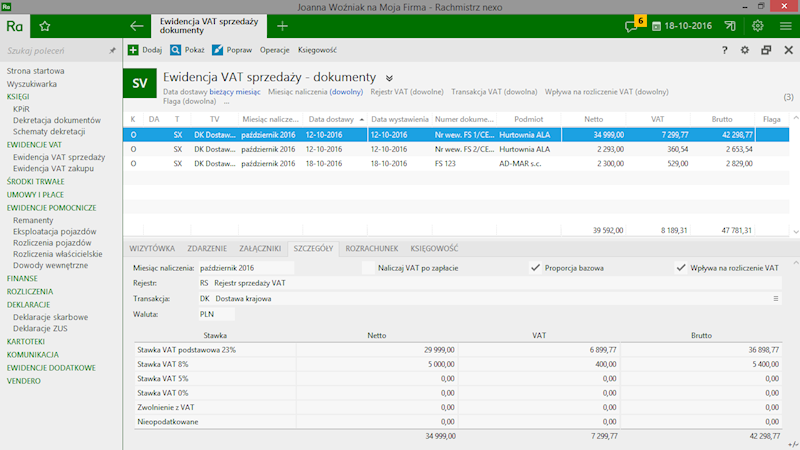Viewport: 800px width, 450px height.
Task: Select SZCZEGÓŁY tab
Action: pos(313,248)
